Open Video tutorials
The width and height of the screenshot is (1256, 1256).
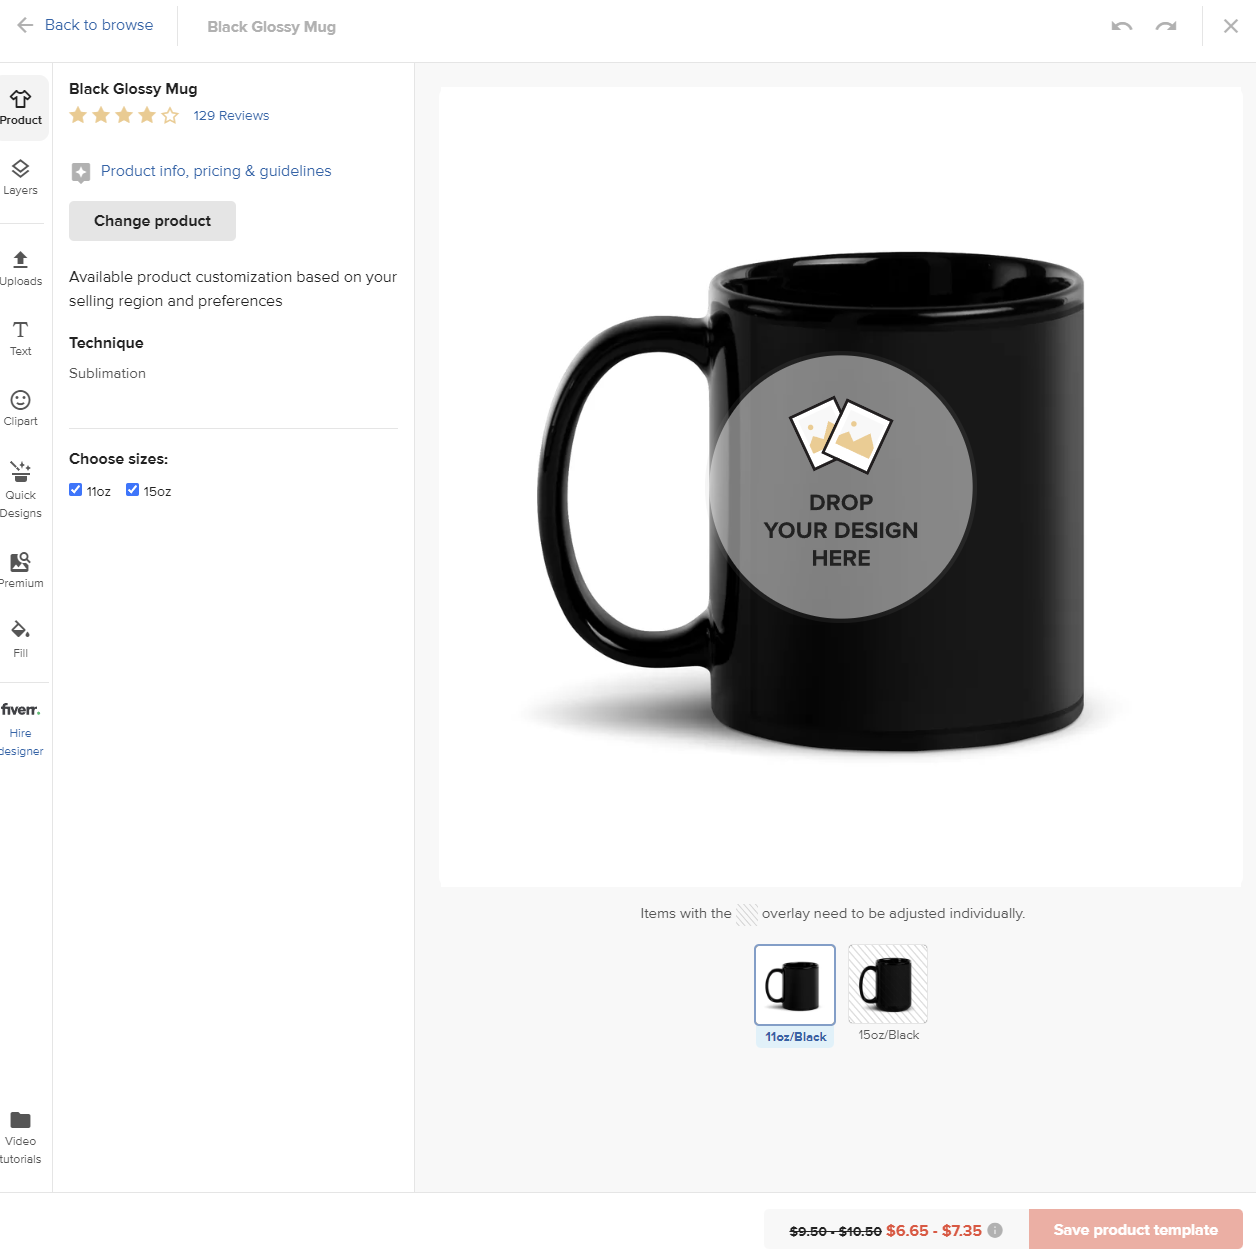click(x=21, y=1138)
